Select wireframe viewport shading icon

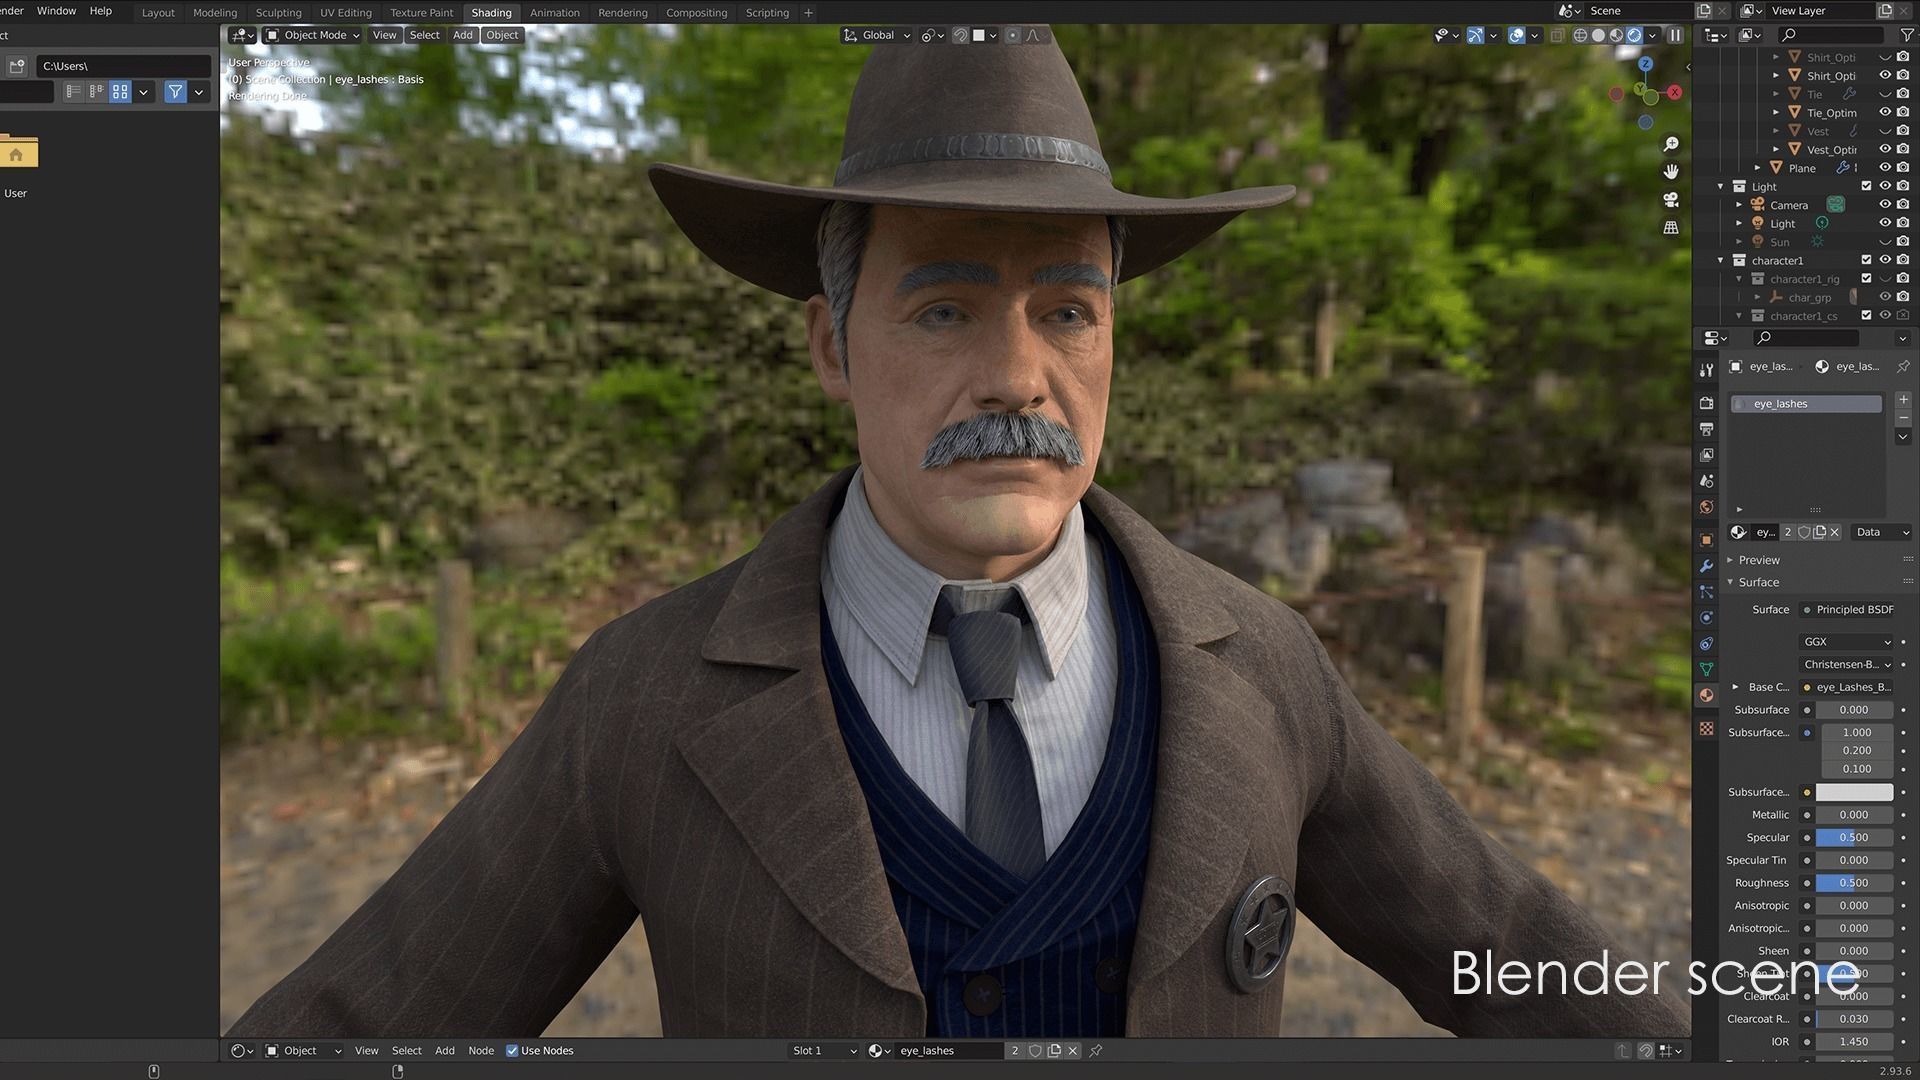1580,35
